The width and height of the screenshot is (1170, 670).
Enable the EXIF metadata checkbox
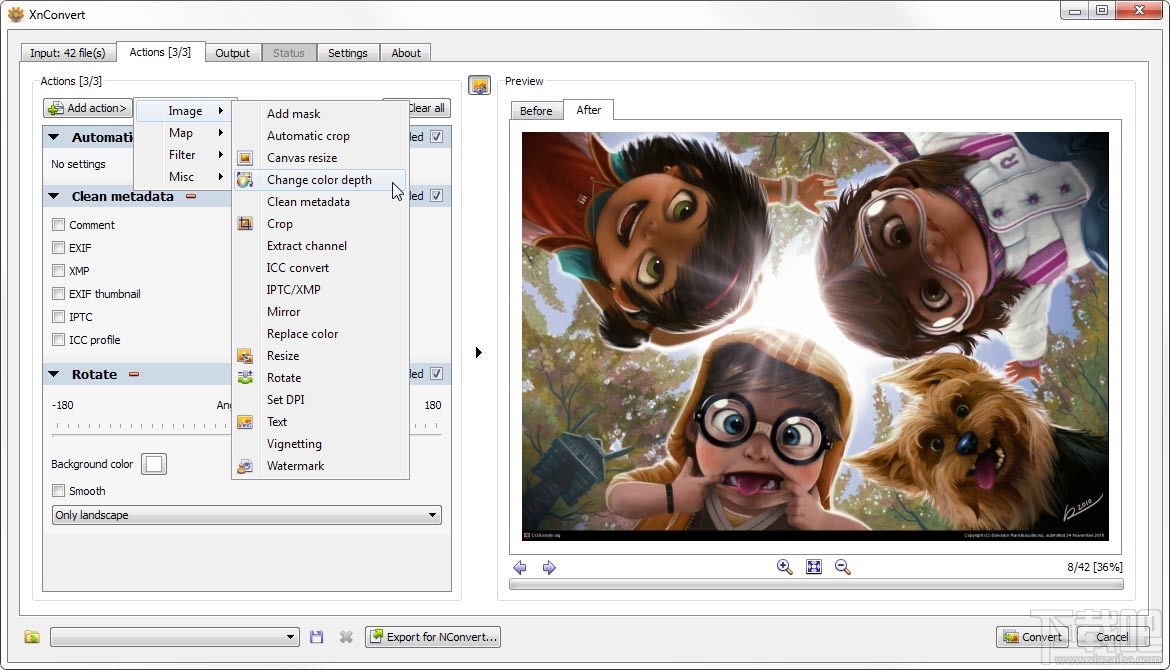[x=58, y=247]
